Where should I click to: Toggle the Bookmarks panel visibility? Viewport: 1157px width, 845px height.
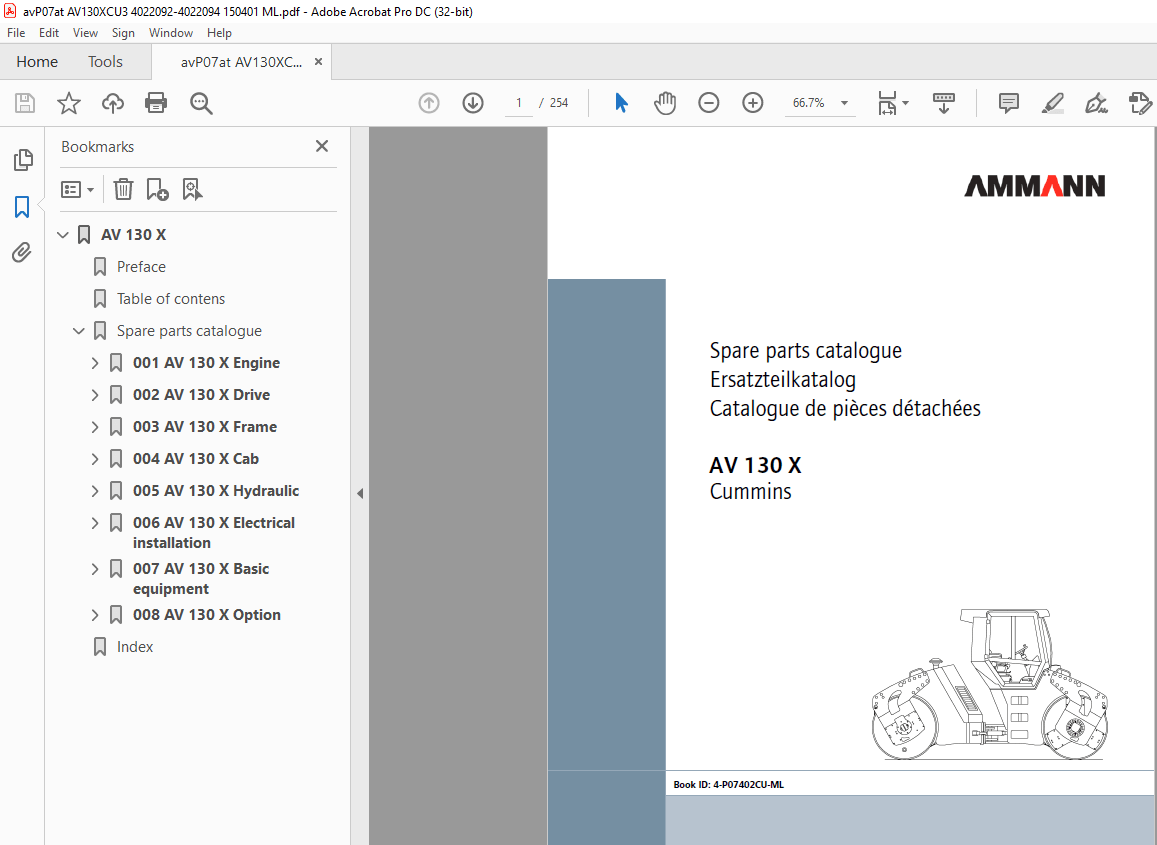pyautogui.click(x=22, y=207)
